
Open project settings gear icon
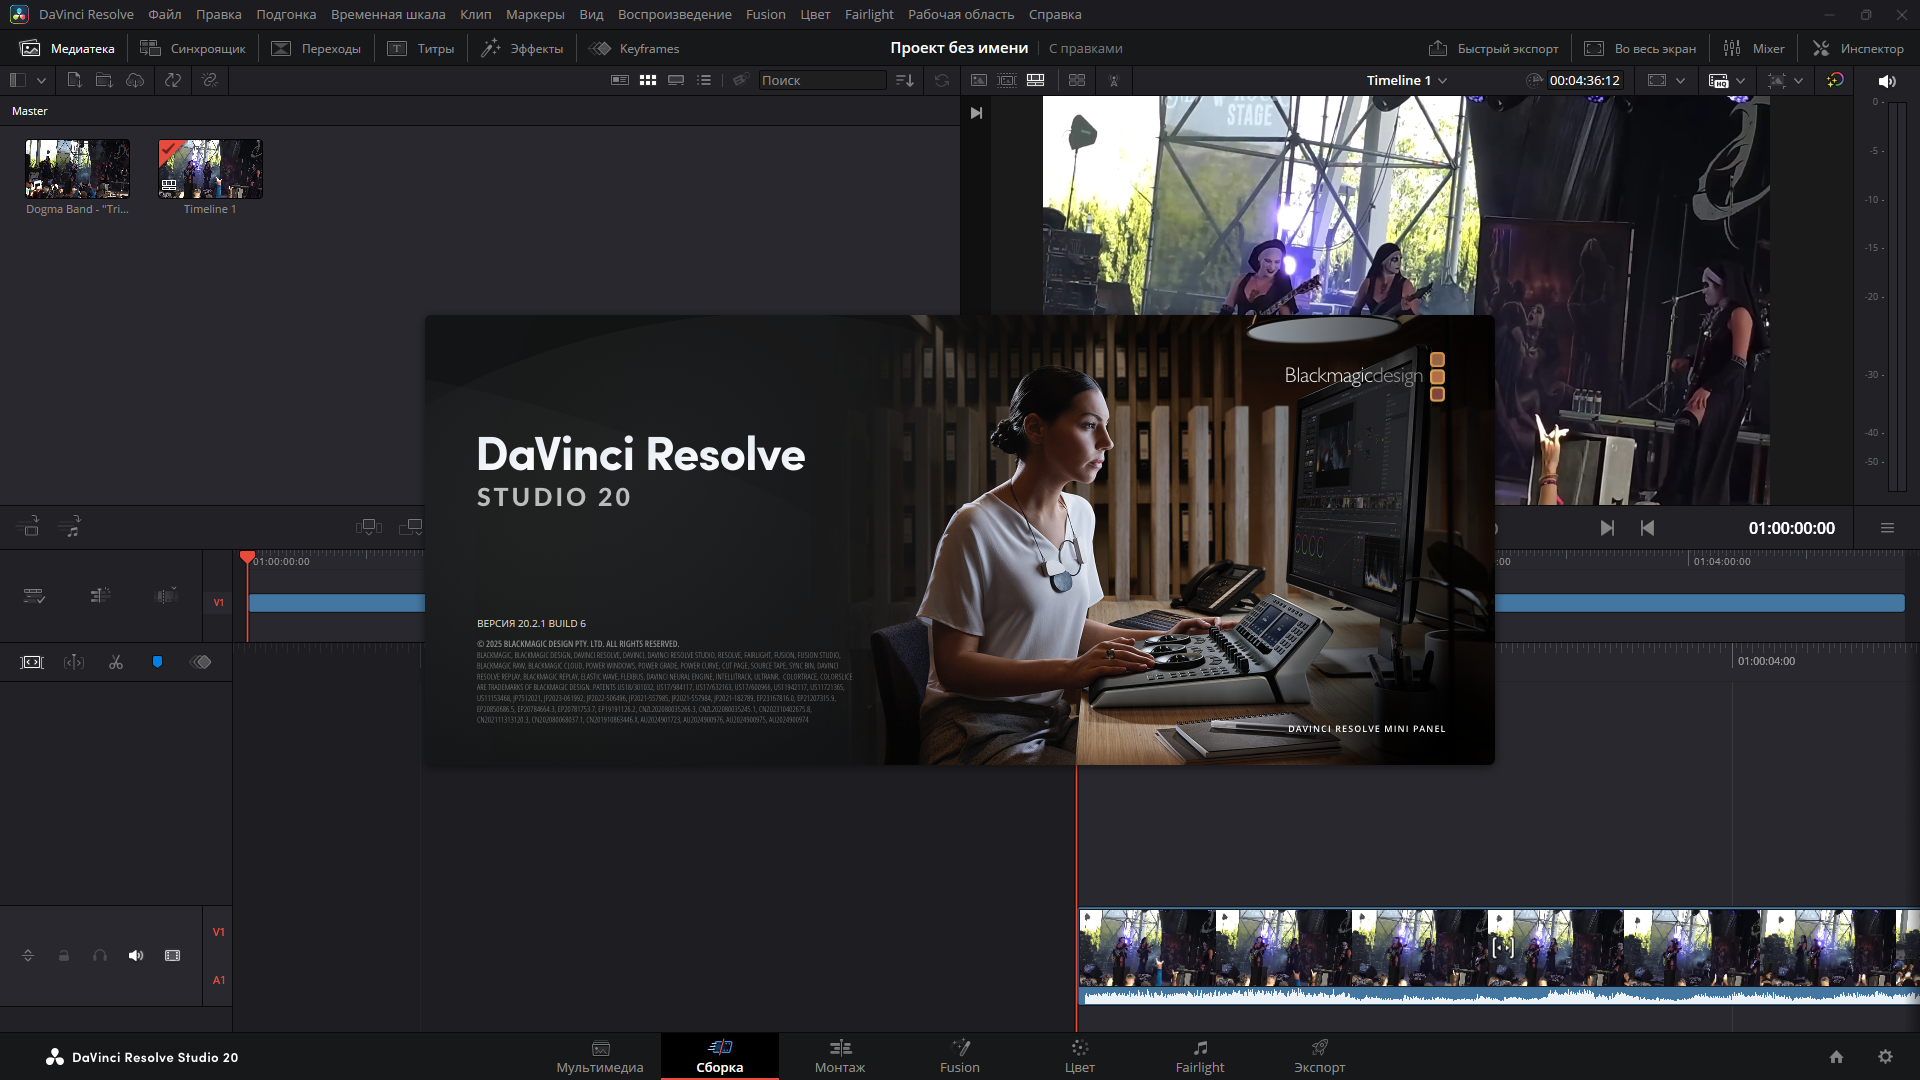point(1885,1057)
